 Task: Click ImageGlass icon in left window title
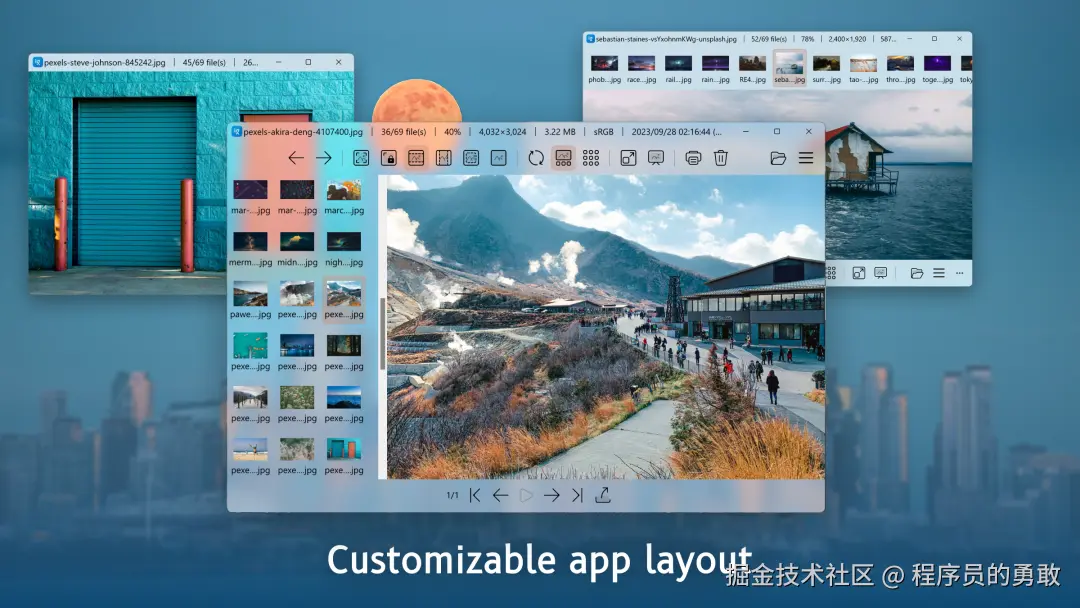tap(38, 62)
